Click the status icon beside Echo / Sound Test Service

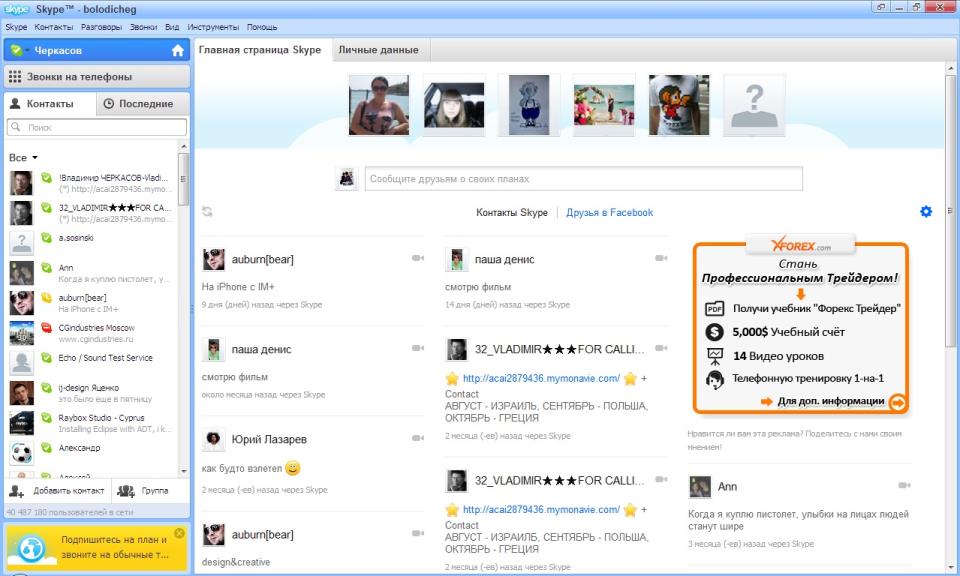click(x=46, y=357)
